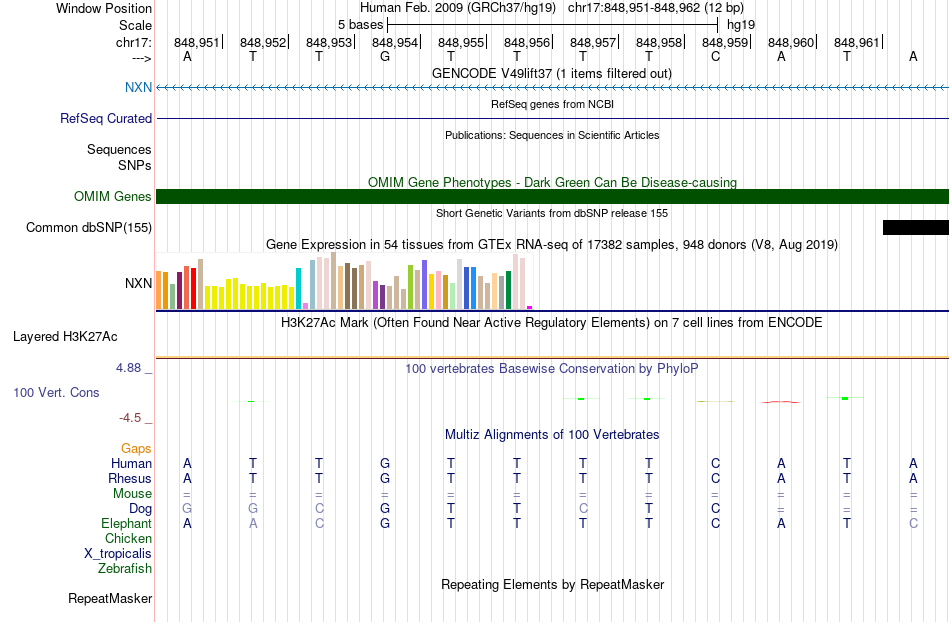The width and height of the screenshot is (950, 622).
Task: Open the 100 Vert. Cons track label
Action: pyautogui.click(x=56, y=392)
